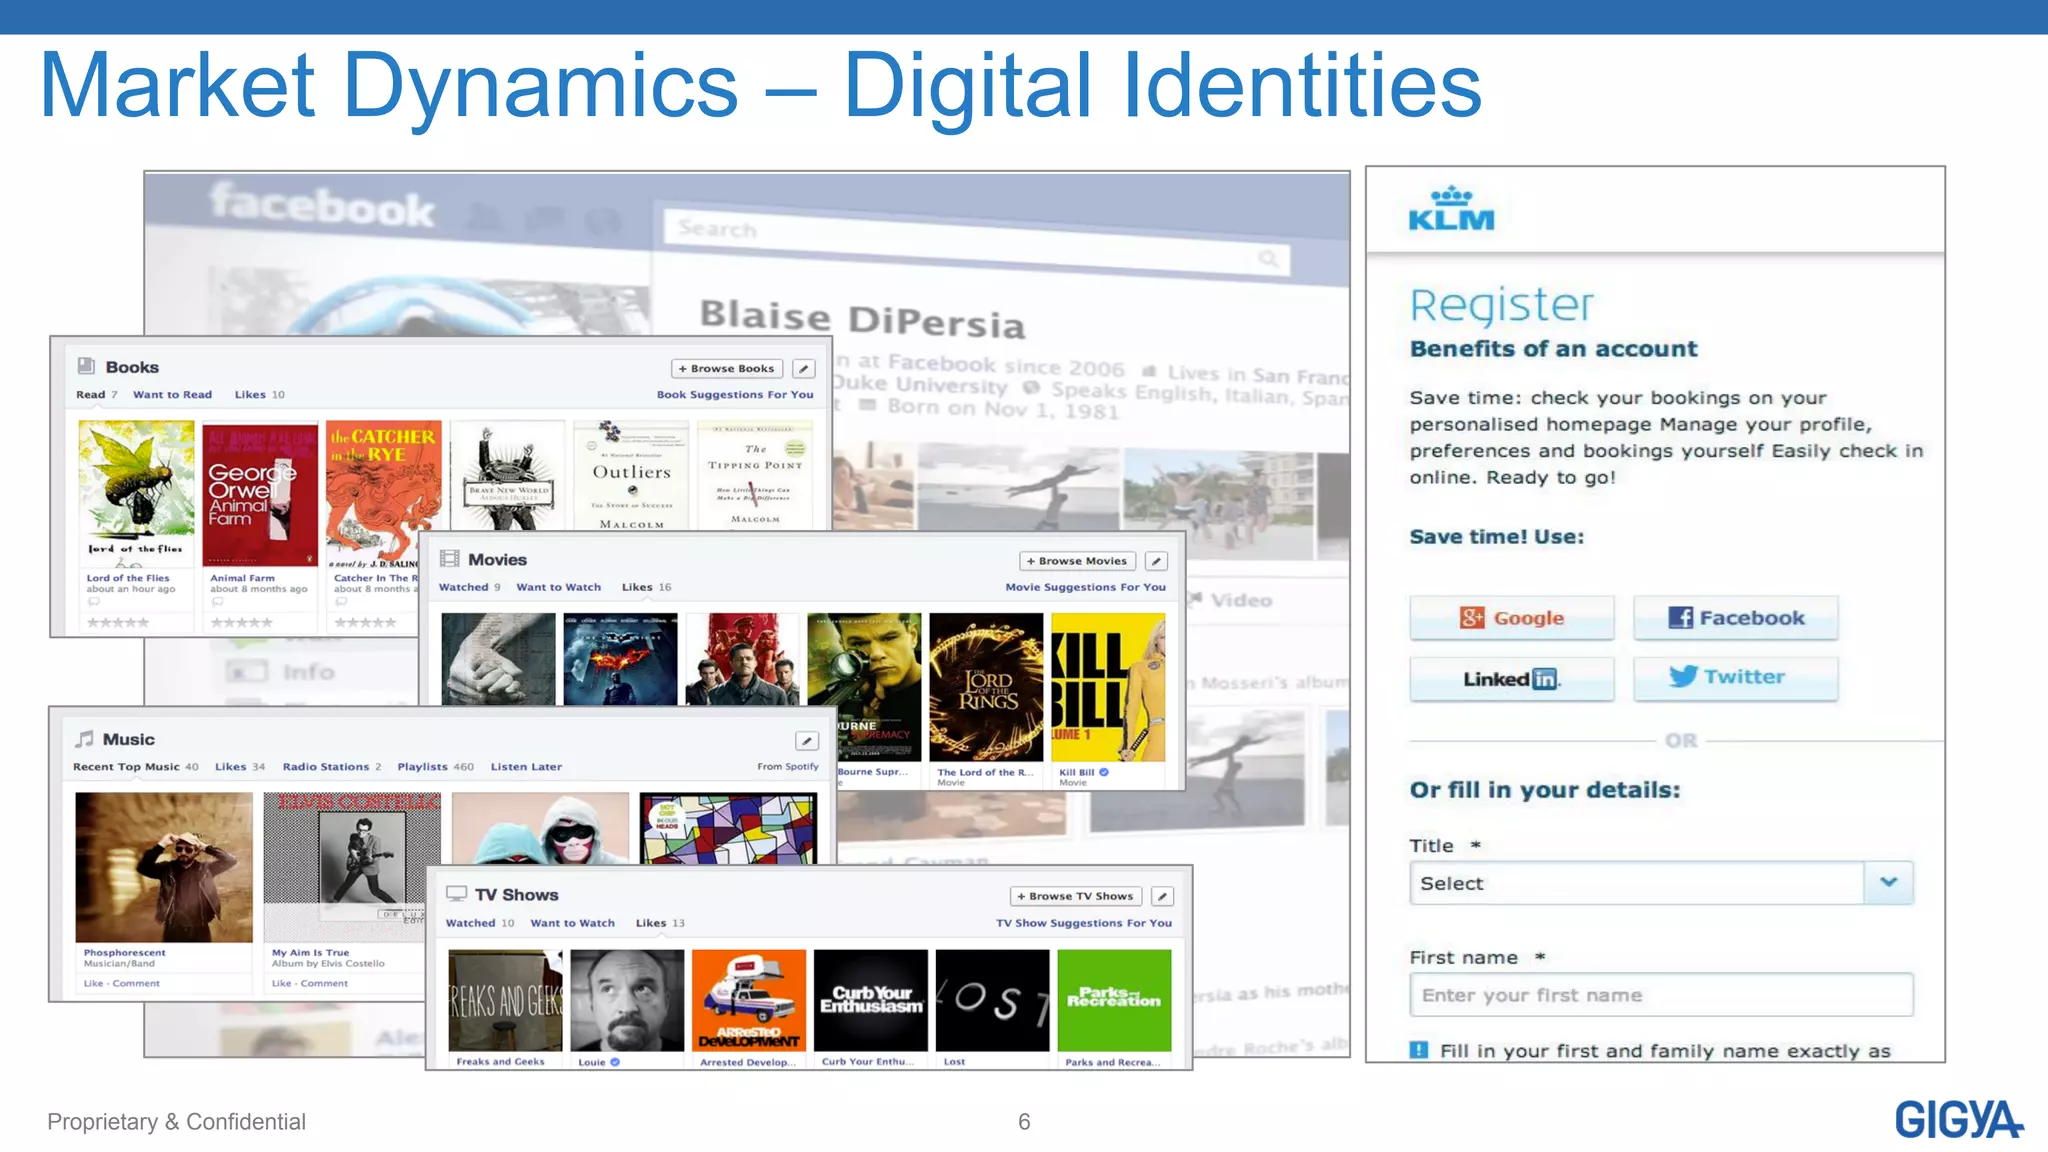
Task: Click the edit pencil icon in Music panel
Action: click(x=807, y=741)
